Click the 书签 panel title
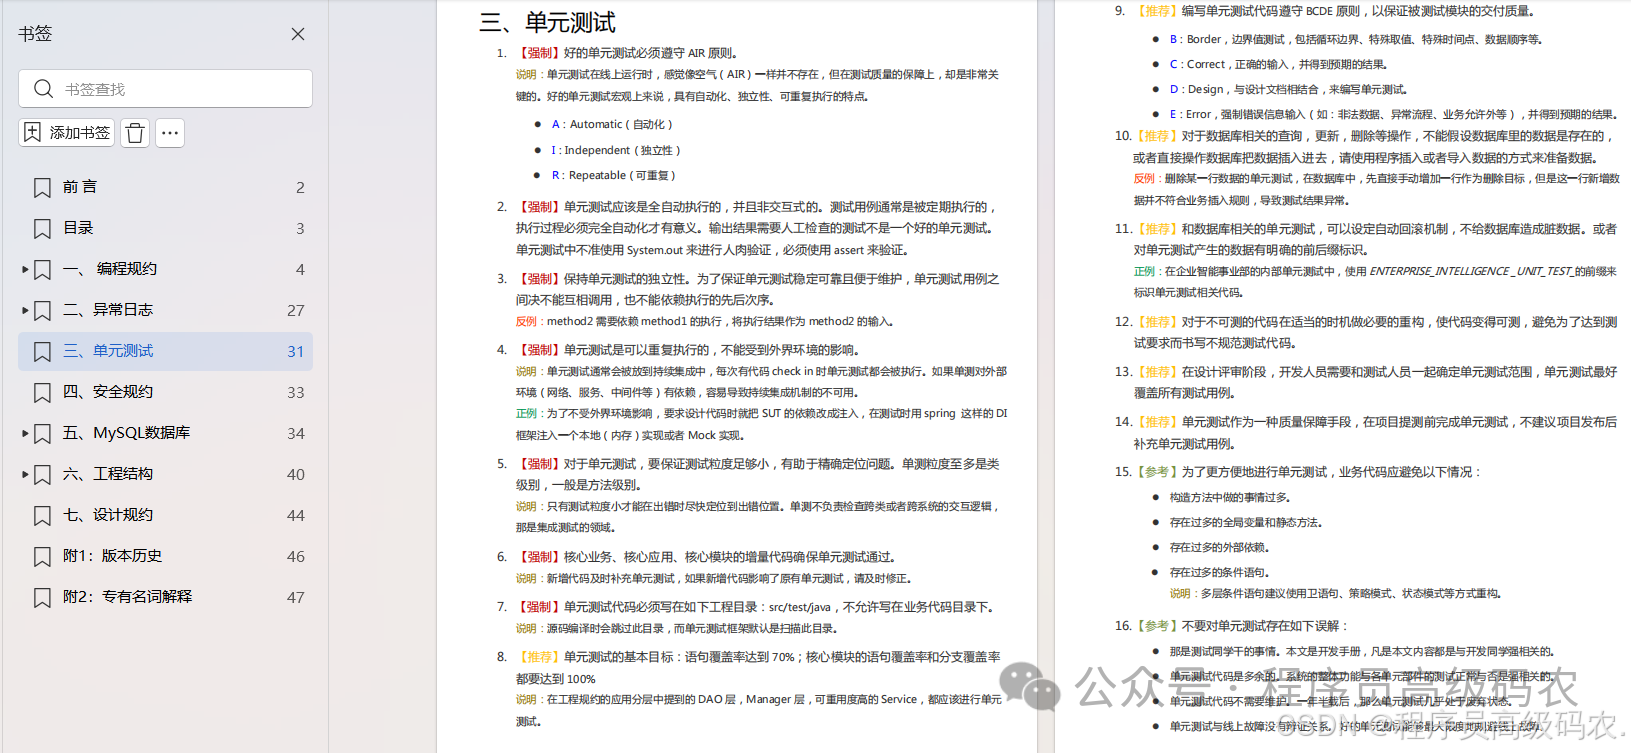1631x753 pixels. coord(35,33)
